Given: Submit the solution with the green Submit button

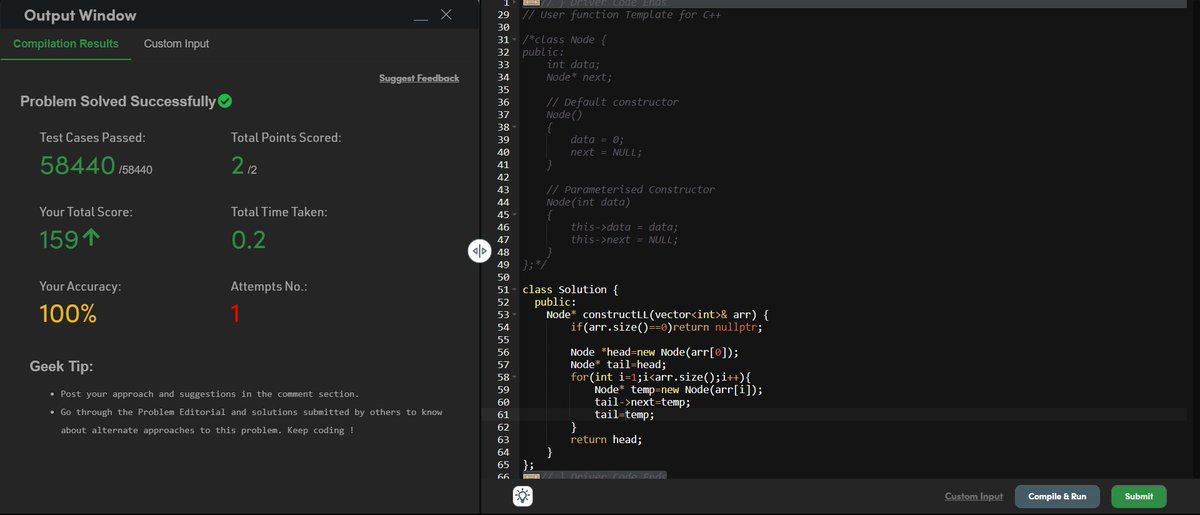Looking at the screenshot, I should pyautogui.click(x=1138, y=496).
